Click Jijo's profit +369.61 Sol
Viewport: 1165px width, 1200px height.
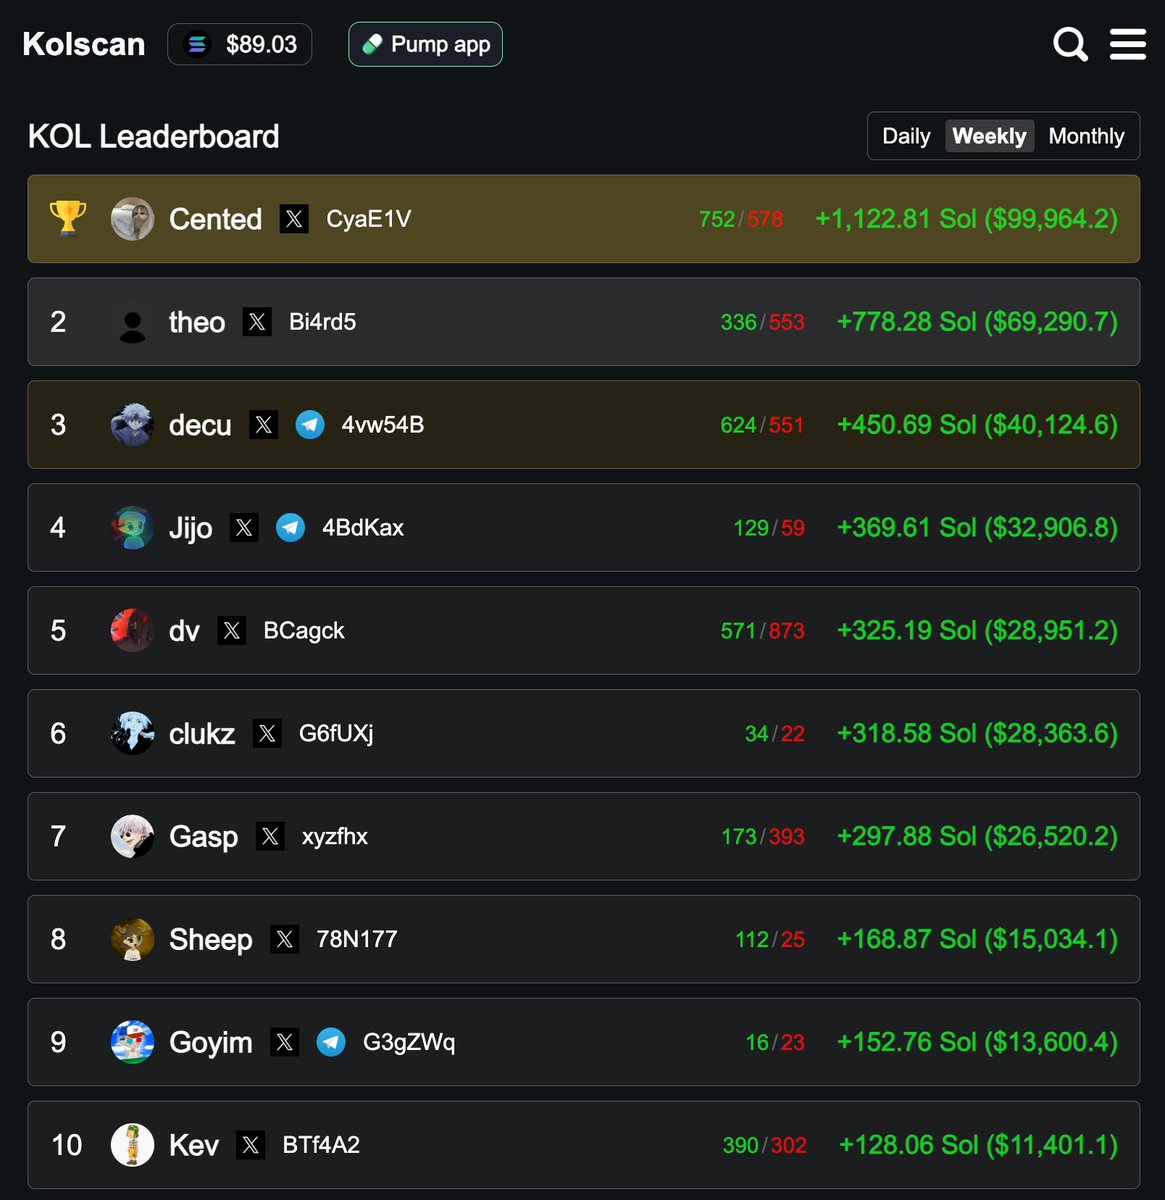pyautogui.click(x=977, y=528)
